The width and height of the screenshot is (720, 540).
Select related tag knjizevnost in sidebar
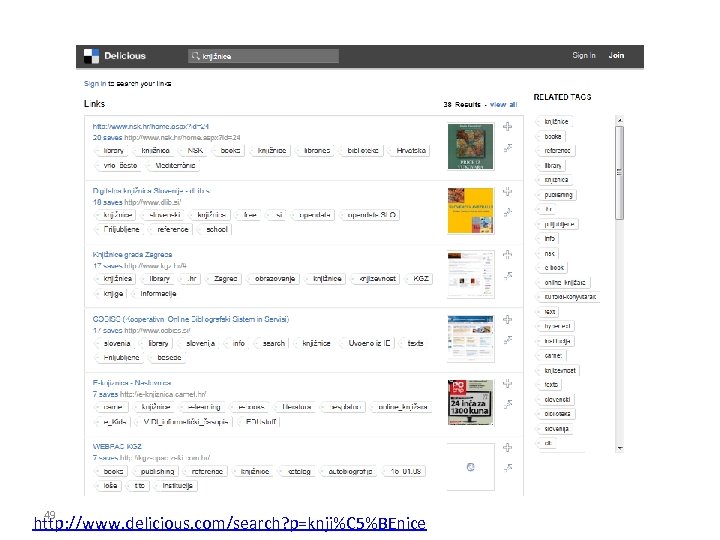[x=558, y=371]
